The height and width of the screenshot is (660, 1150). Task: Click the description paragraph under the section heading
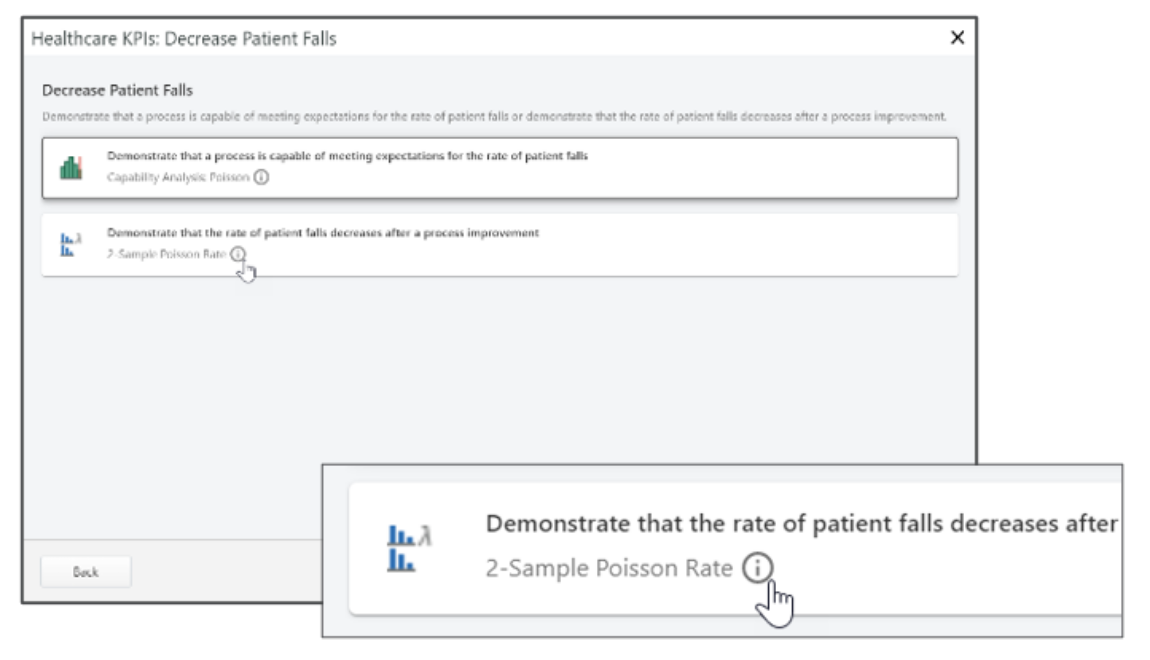click(494, 117)
